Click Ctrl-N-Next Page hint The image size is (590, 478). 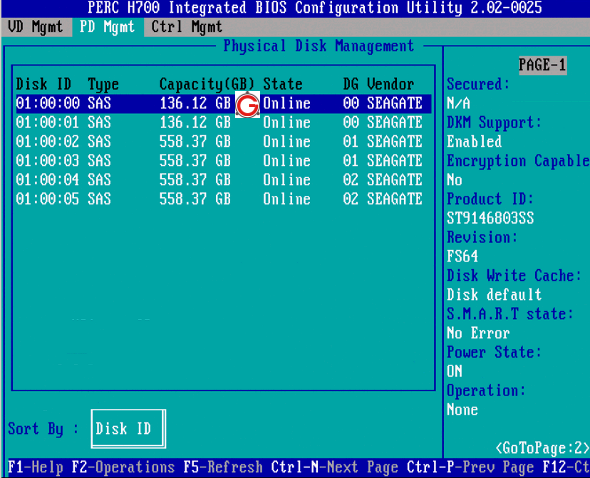335,467
